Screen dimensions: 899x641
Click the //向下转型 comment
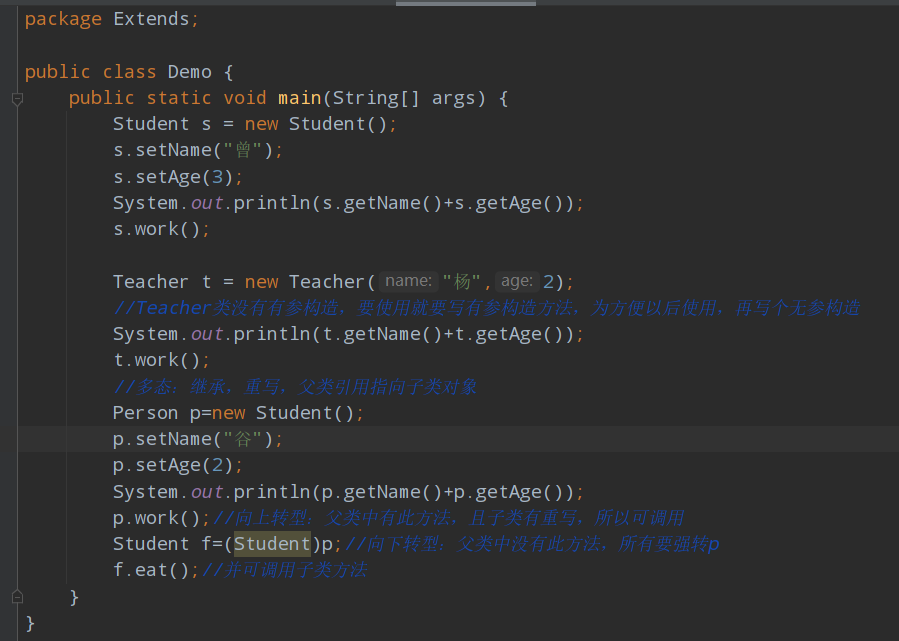click(532, 544)
